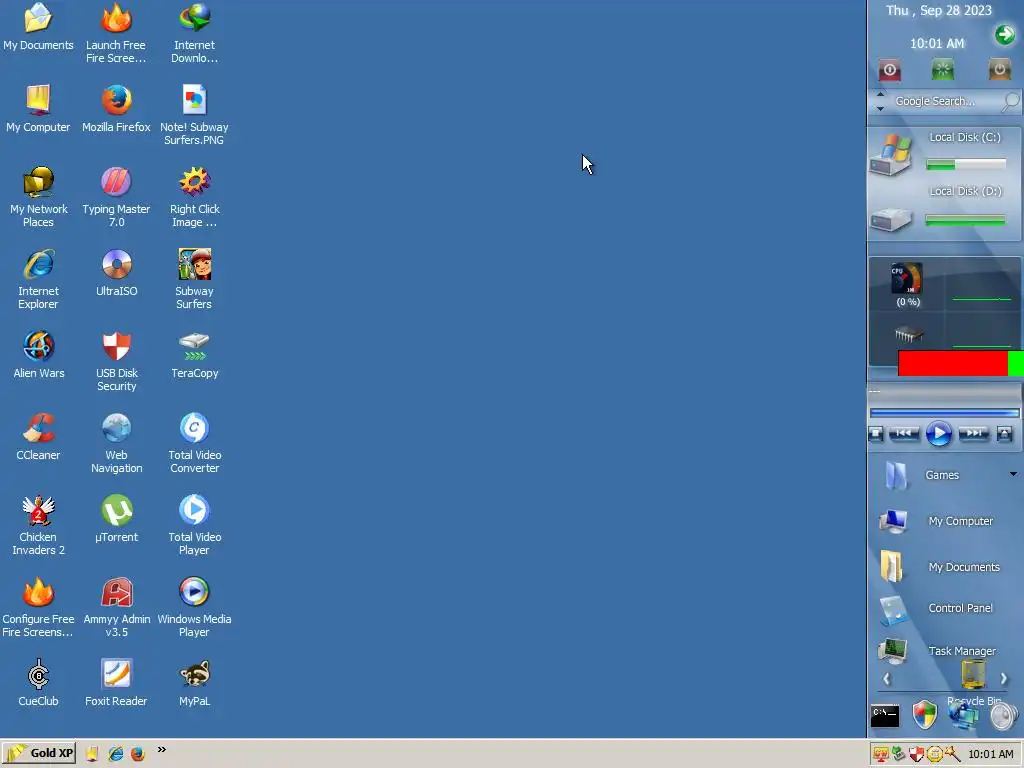Open Firefox quick launch icon
The height and width of the screenshot is (768, 1024).
pos(137,754)
